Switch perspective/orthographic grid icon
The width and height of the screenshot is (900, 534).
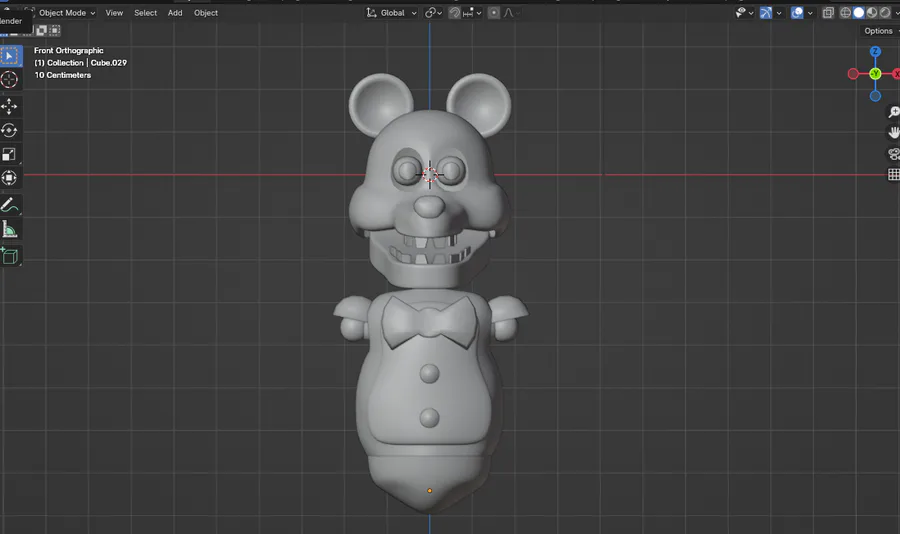point(894,175)
